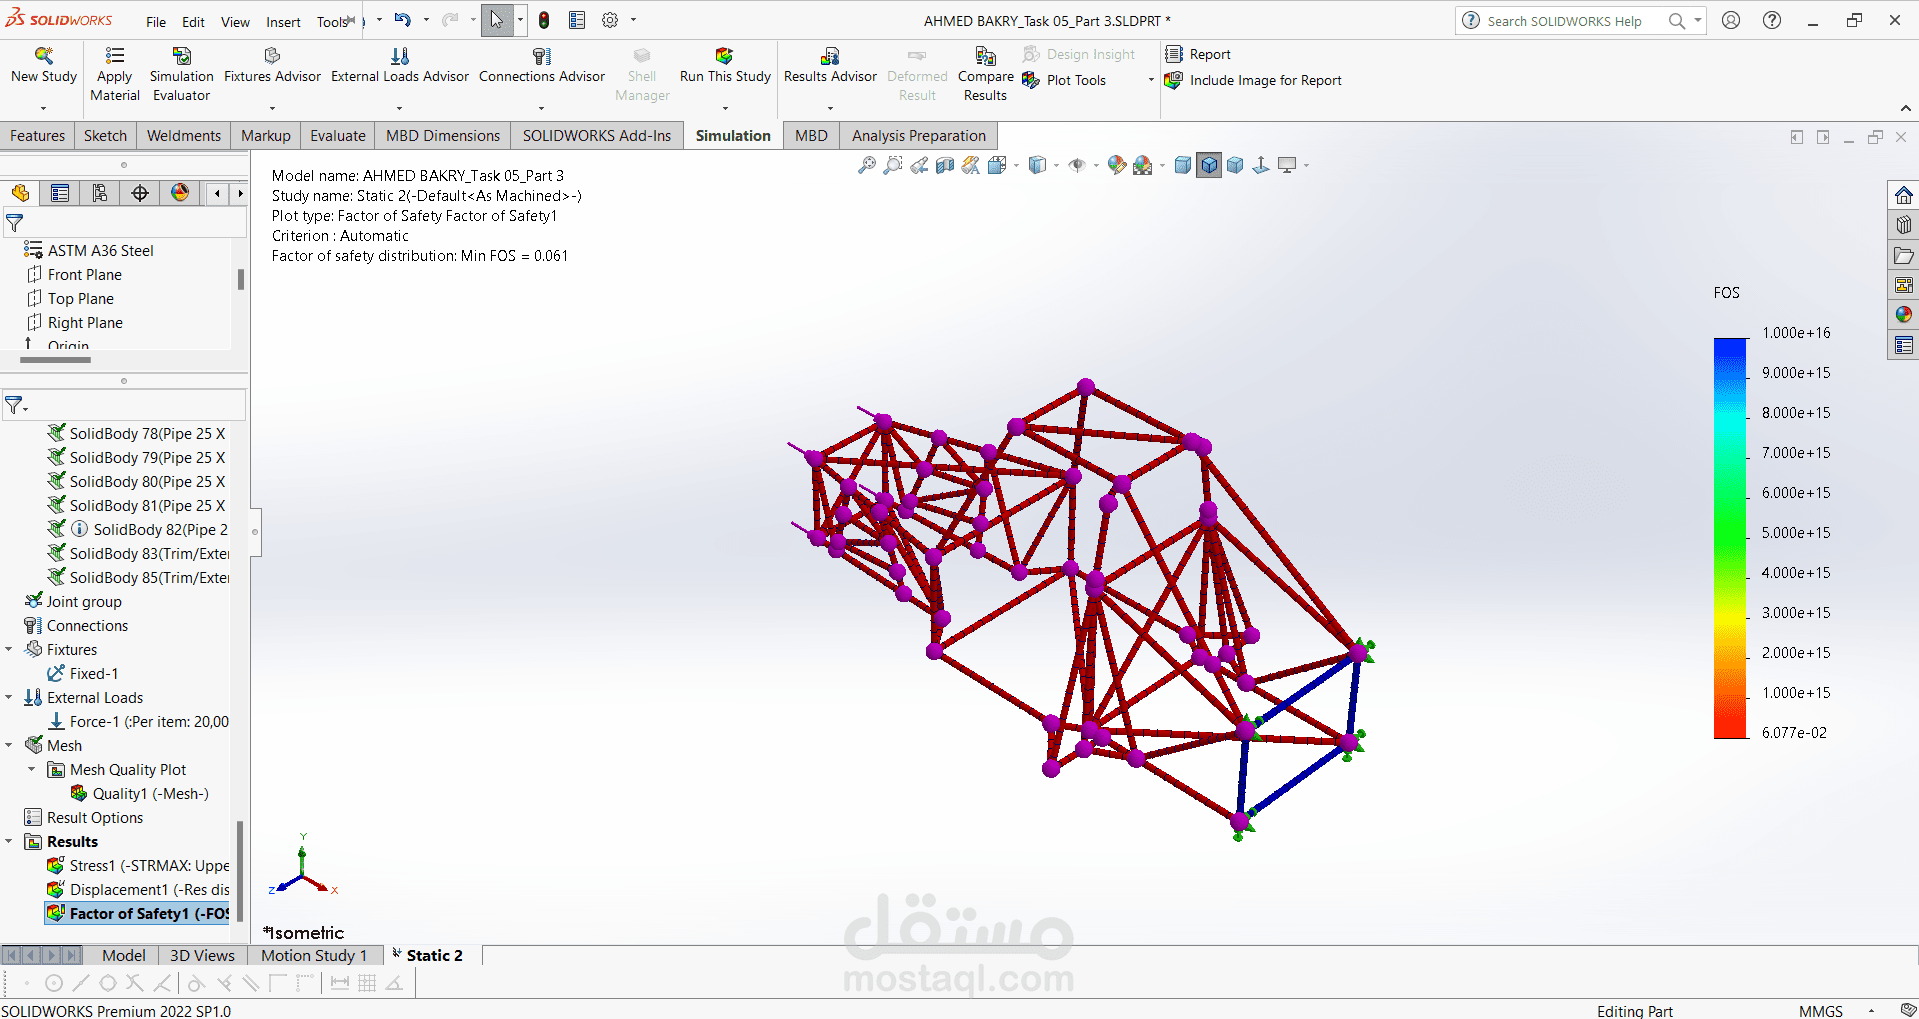
Task: Click the Zoom to Fit icon
Action: pos(867,165)
